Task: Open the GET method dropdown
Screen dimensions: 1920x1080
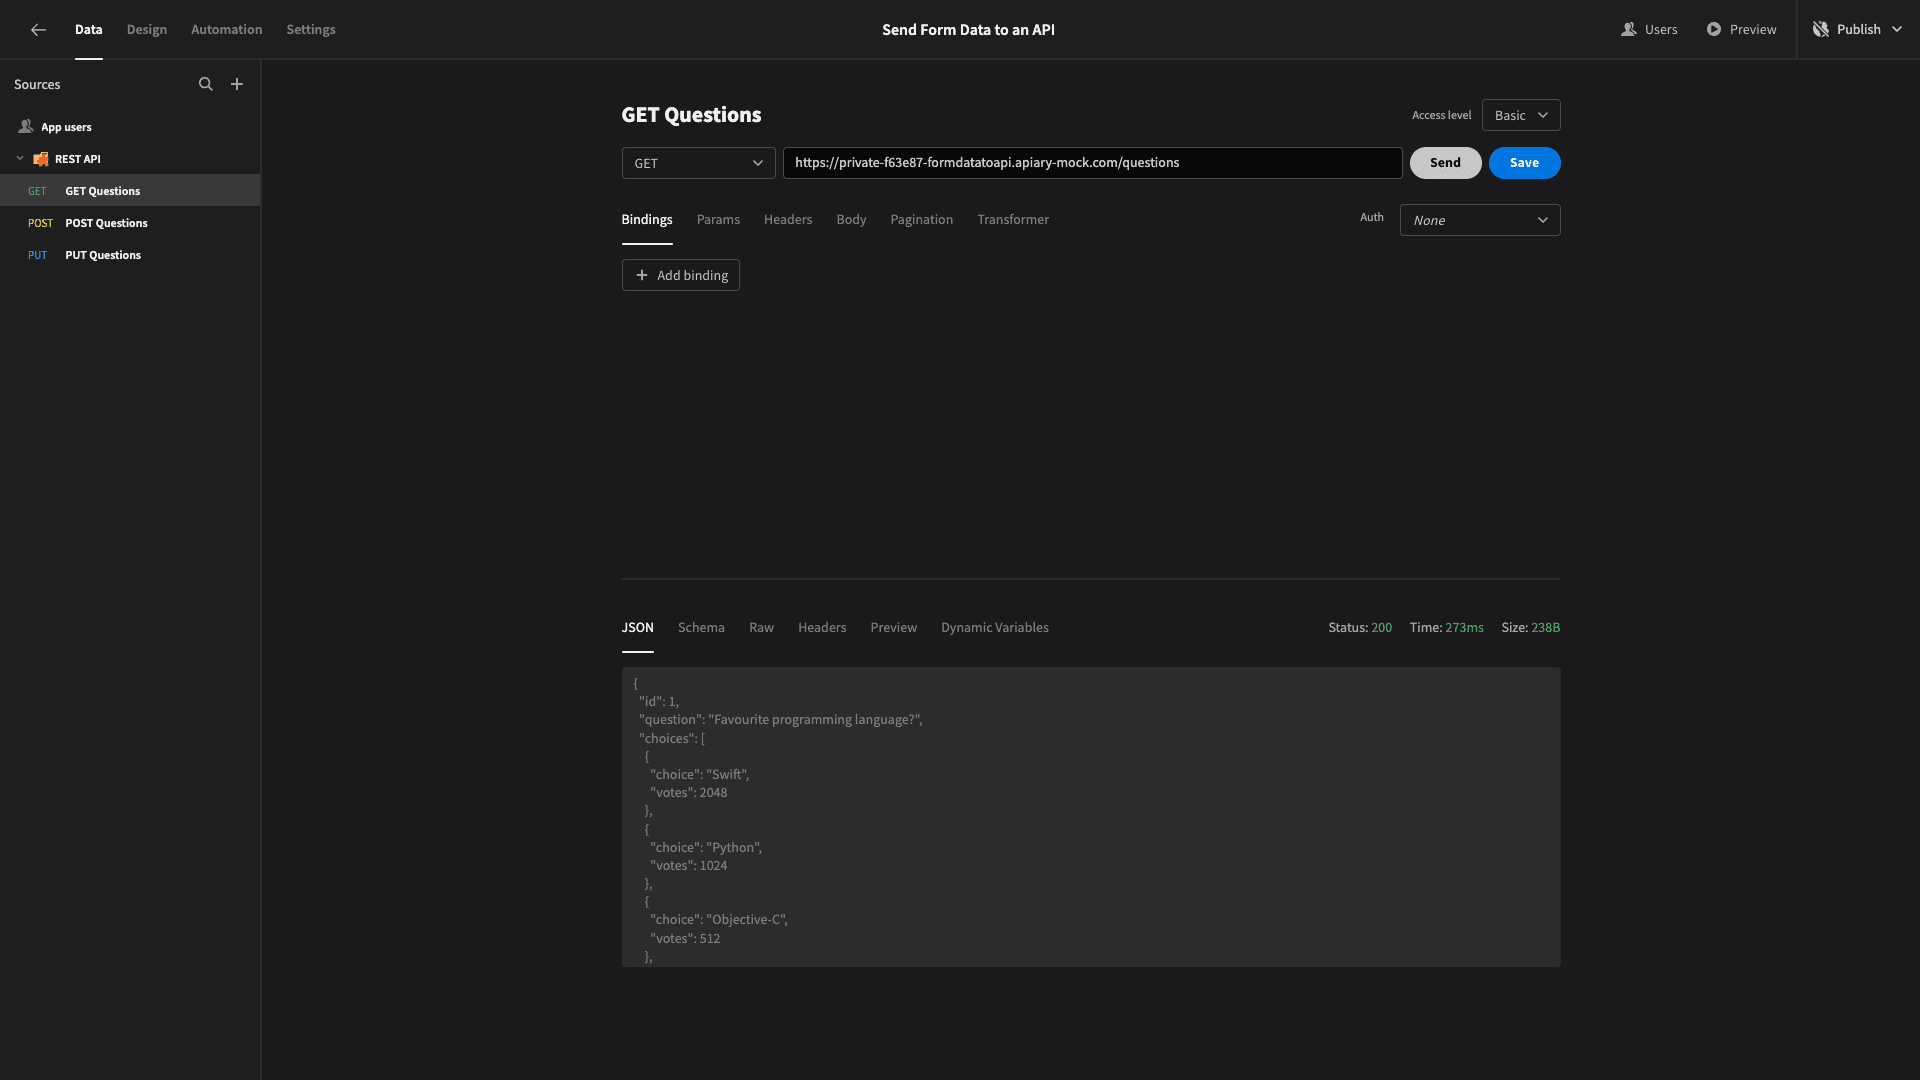Action: 698,163
